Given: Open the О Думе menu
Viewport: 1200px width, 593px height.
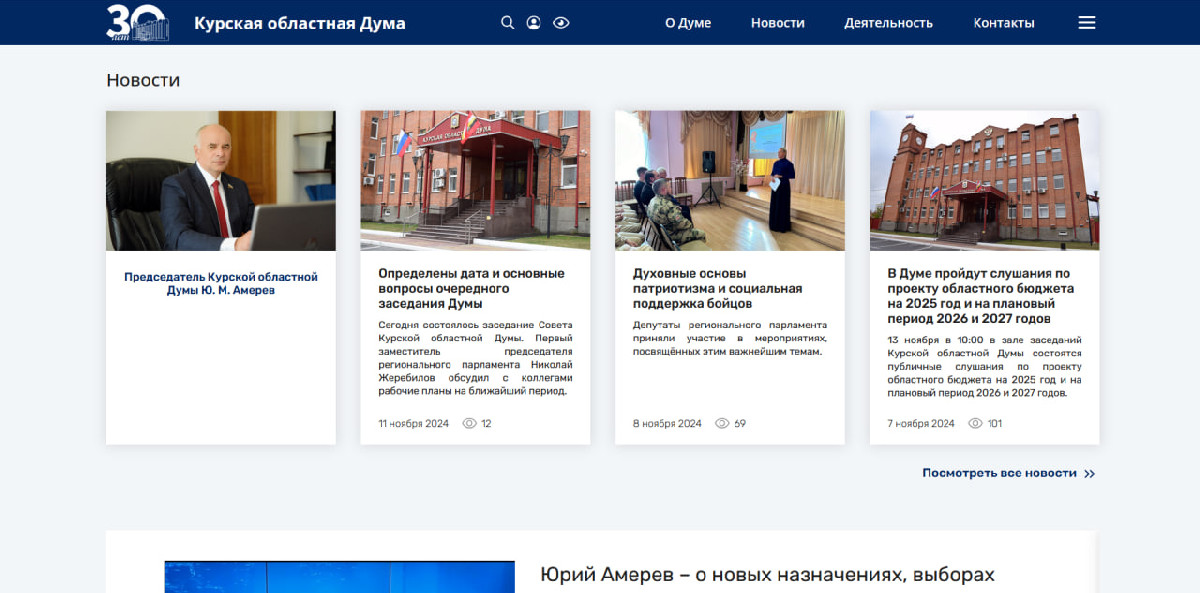Looking at the screenshot, I should tap(688, 23).
